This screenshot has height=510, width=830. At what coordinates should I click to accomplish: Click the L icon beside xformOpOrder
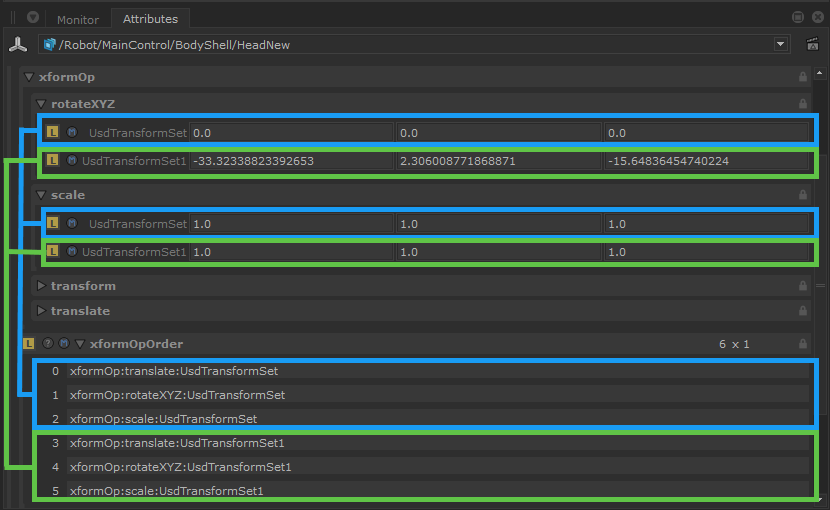(29, 343)
